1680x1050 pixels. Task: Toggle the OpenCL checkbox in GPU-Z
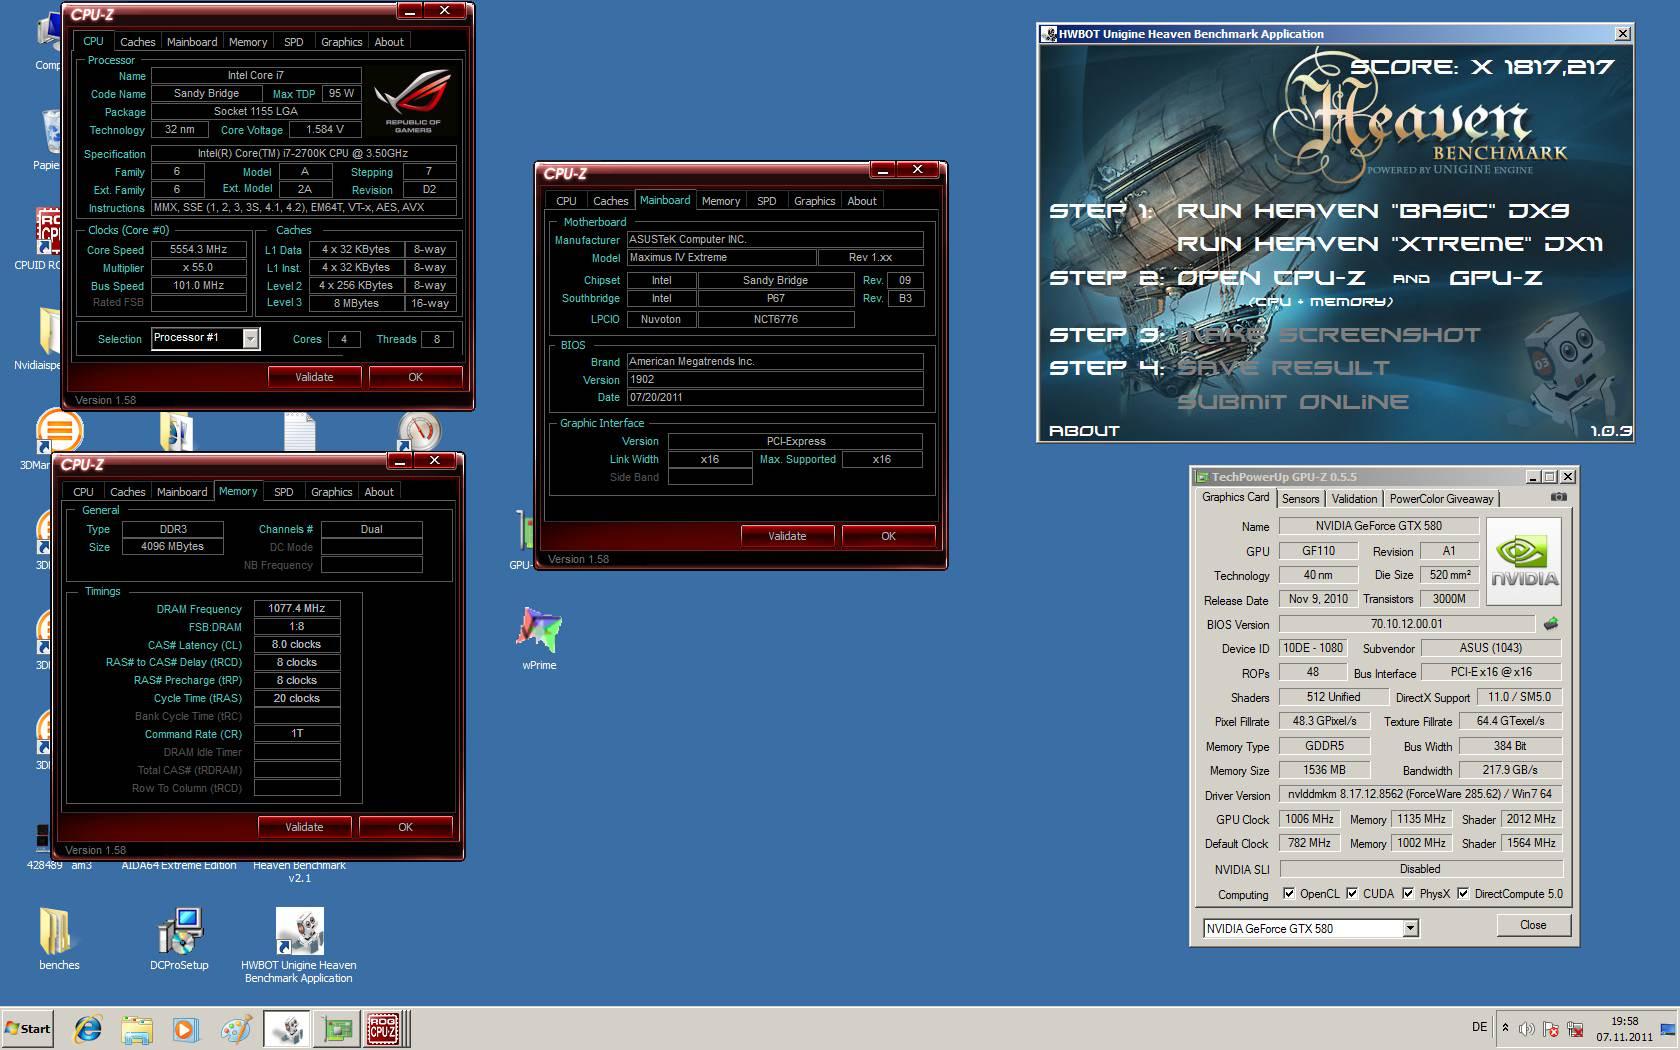tap(1289, 893)
